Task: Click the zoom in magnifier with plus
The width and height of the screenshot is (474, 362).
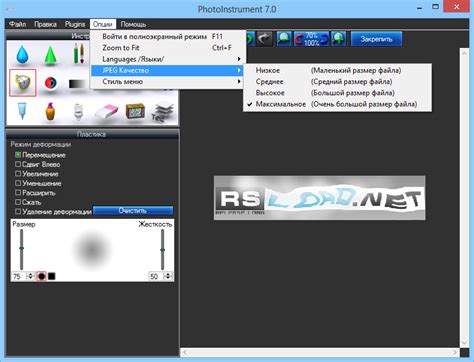Action: (339, 39)
